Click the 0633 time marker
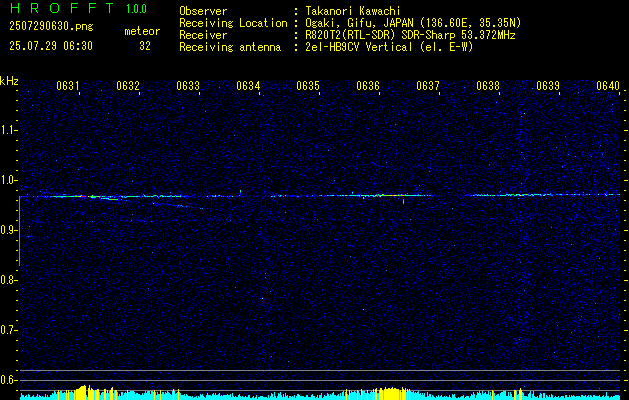 tap(188, 86)
